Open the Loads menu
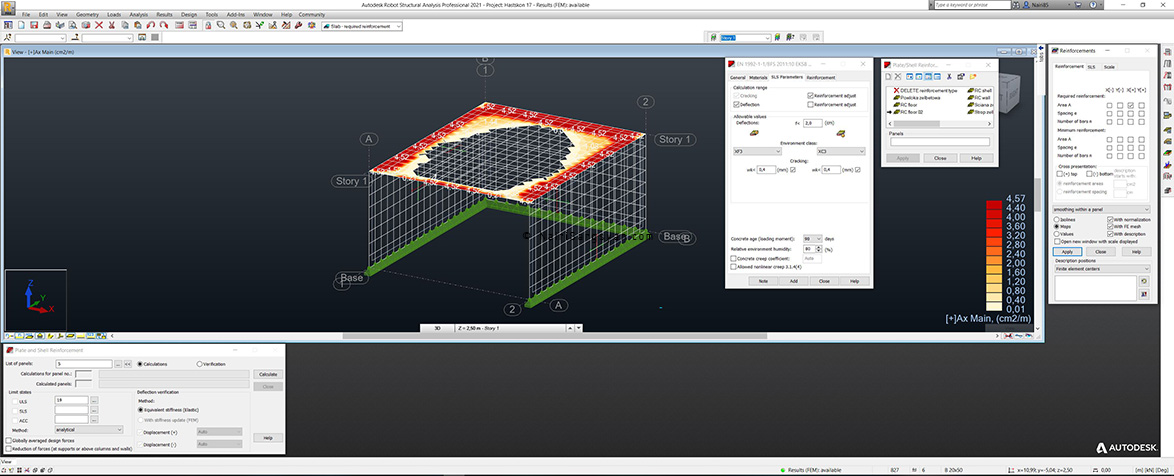The width and height of the screenshot is (1174, 476). (x=114, y=14)
